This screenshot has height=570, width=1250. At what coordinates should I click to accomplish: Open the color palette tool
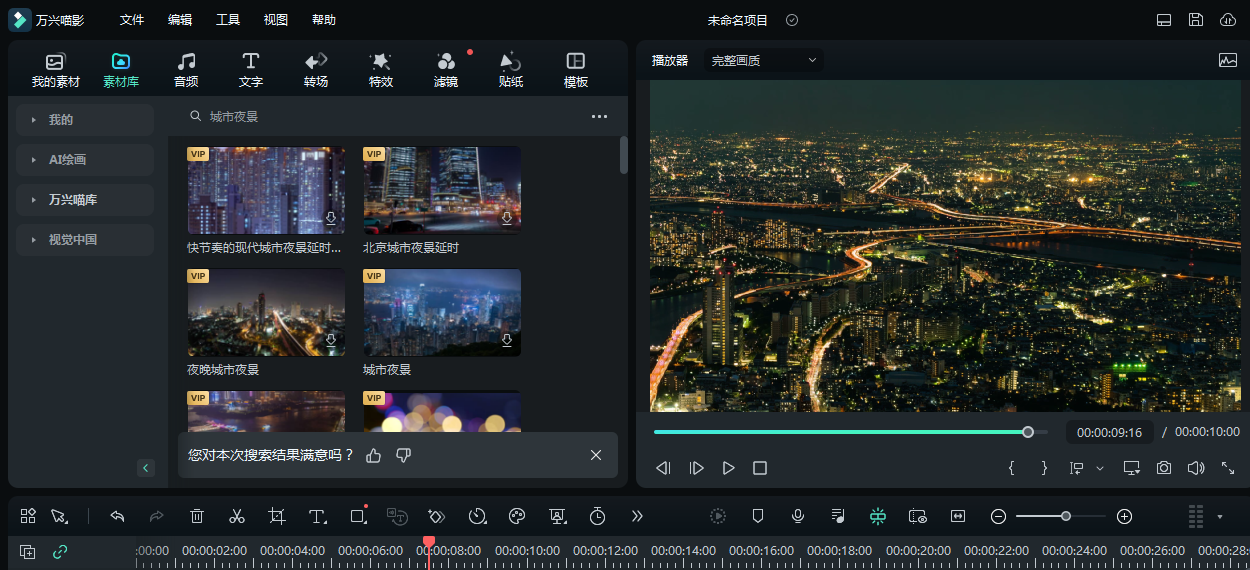coord(517,516)
